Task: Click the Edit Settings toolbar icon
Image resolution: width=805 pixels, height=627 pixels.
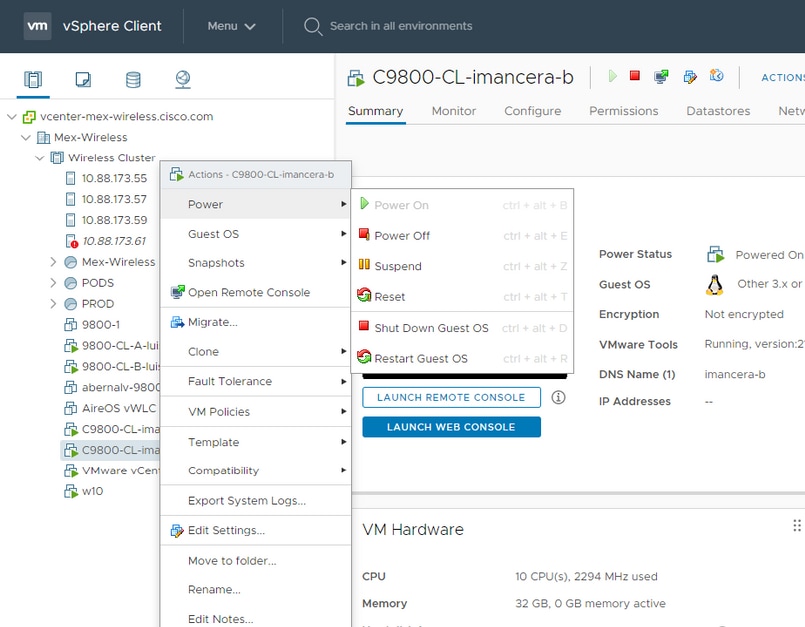Action: tap(690, 77)
